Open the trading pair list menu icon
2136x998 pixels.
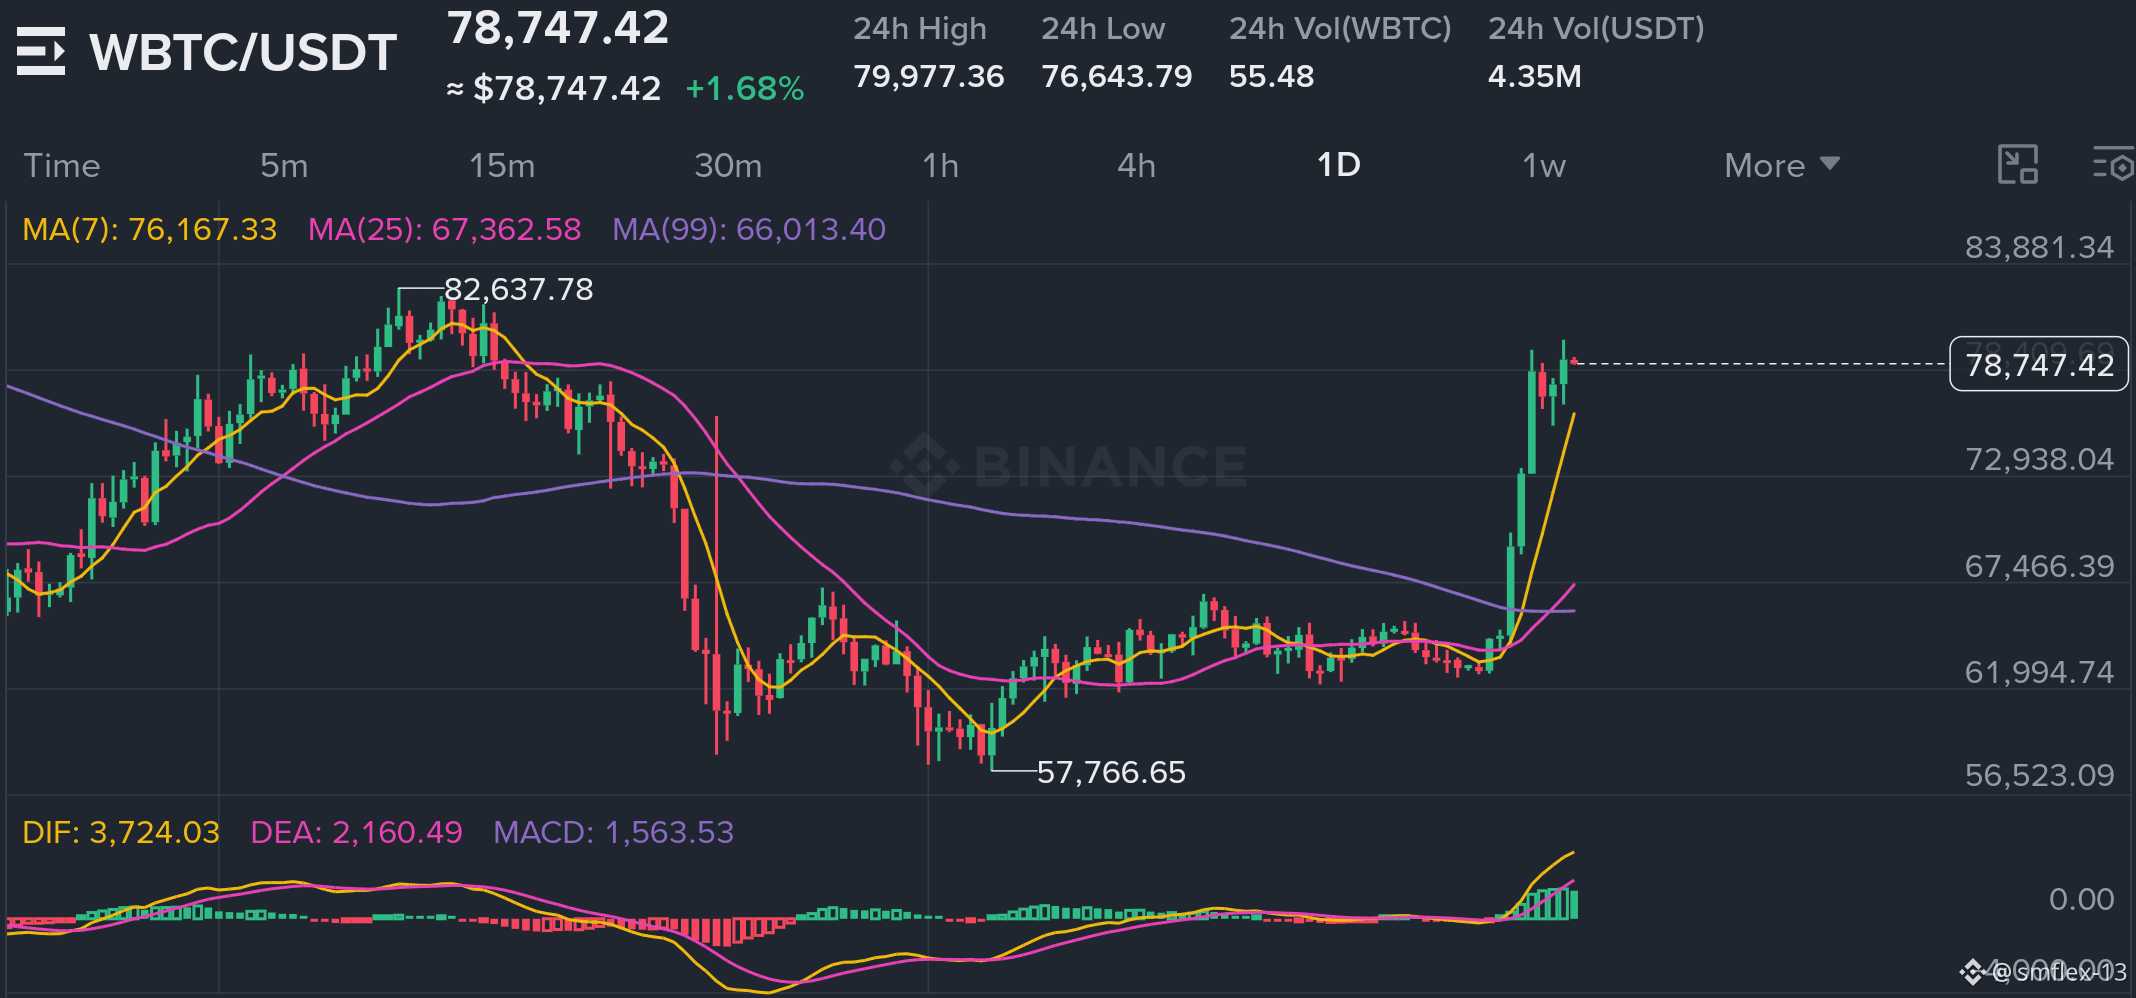coord(41,51)
